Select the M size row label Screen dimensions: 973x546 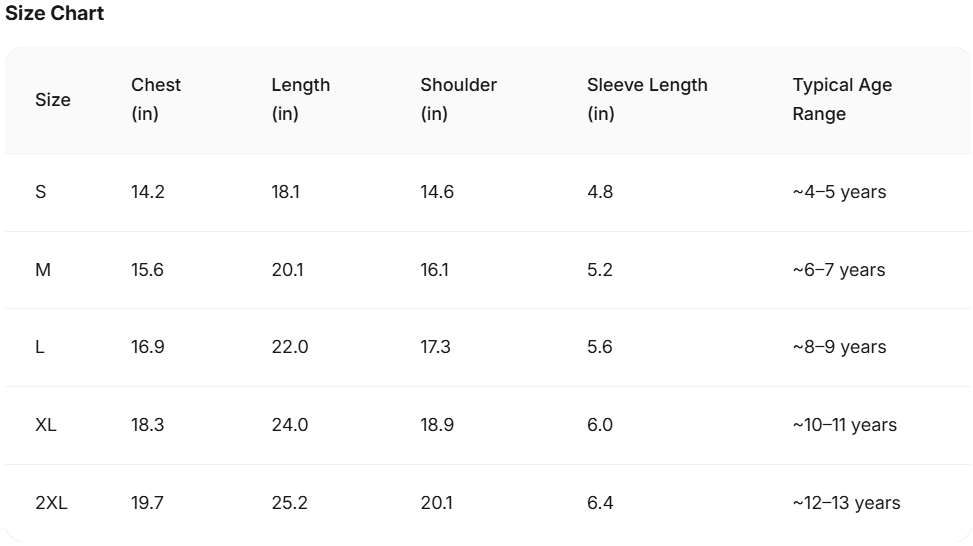(43, 270)
